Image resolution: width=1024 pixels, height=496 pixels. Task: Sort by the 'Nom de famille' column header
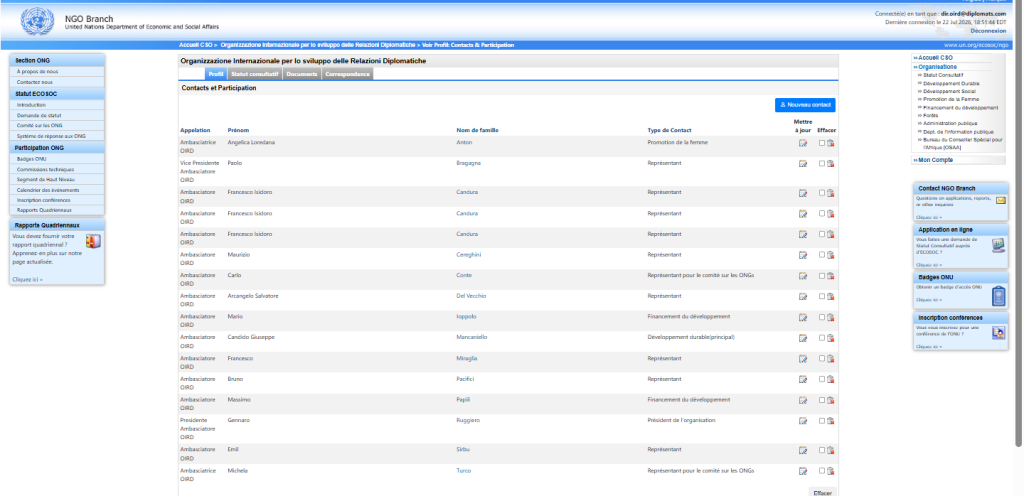point(477,131)
